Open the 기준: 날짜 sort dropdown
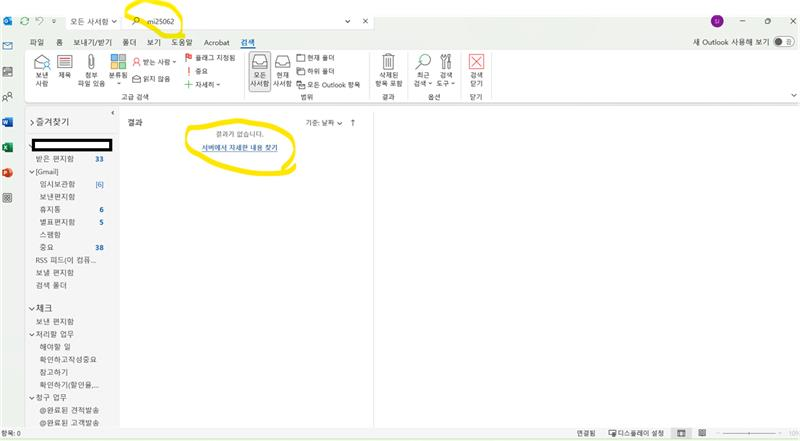Image resolution: width=800 pixels, height=441 pixels. [x=324, y=122]
